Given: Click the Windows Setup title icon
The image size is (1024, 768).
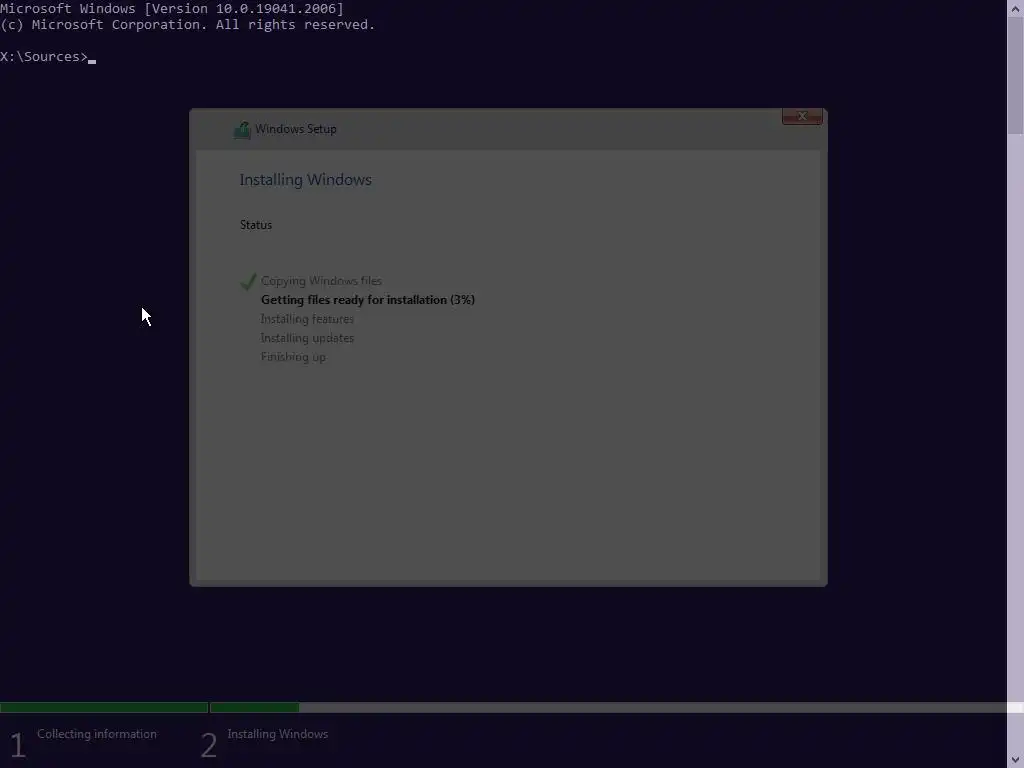Looking at the screenshot, I should [242, 130].
